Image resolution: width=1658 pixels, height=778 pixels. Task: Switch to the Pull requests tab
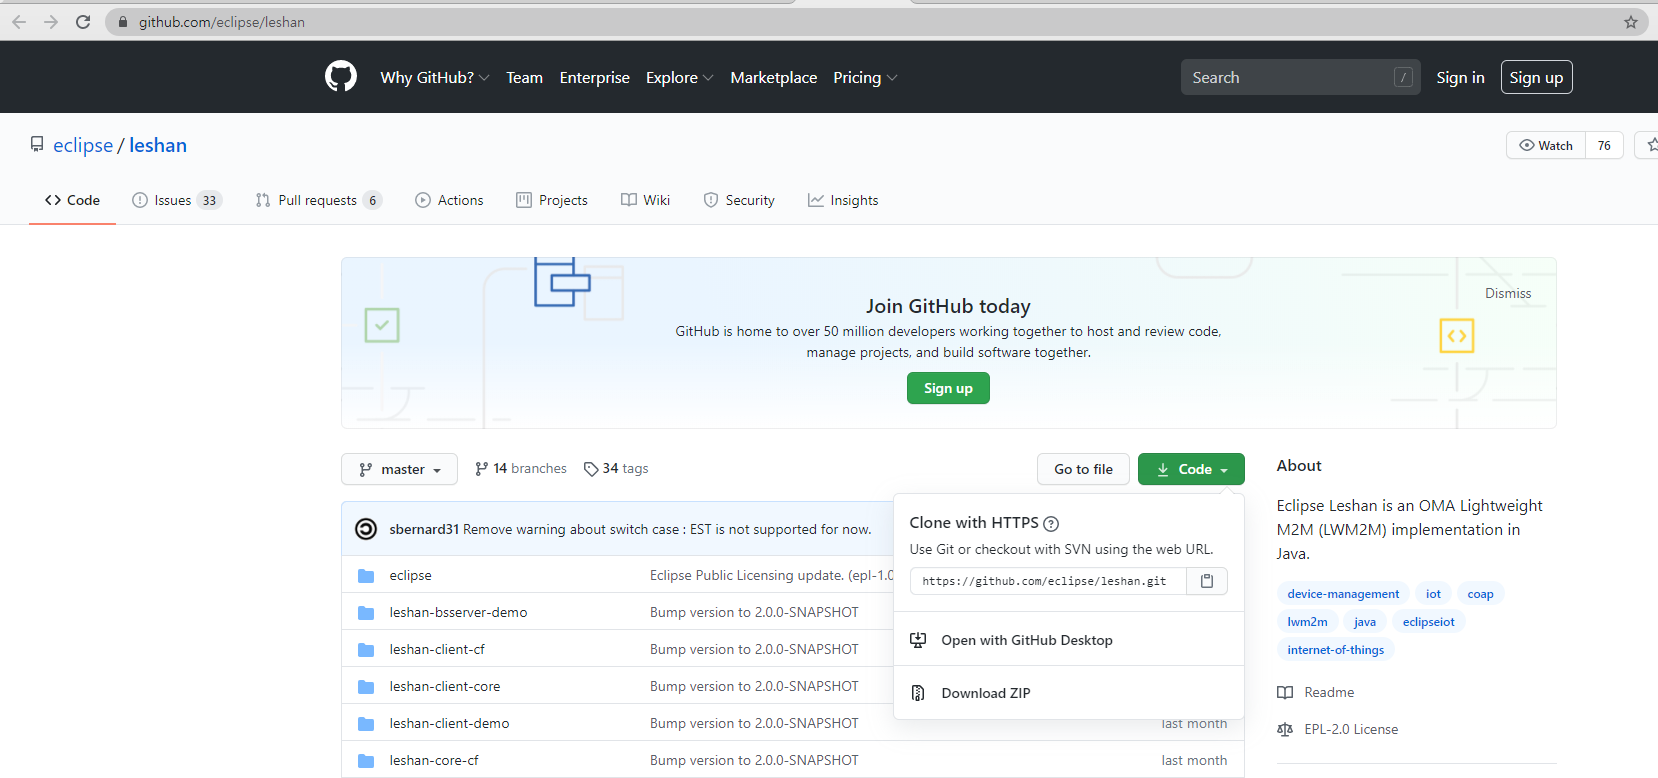(319, 200)
